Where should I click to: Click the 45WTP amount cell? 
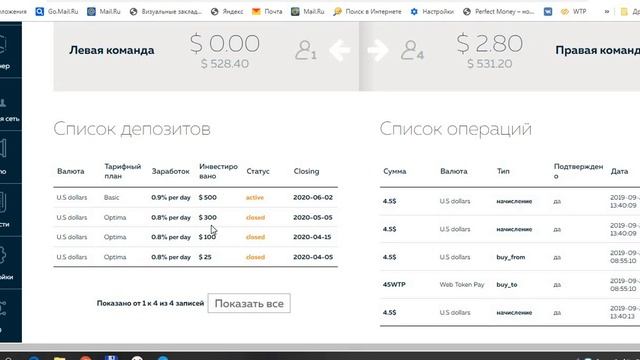(394, 284)
